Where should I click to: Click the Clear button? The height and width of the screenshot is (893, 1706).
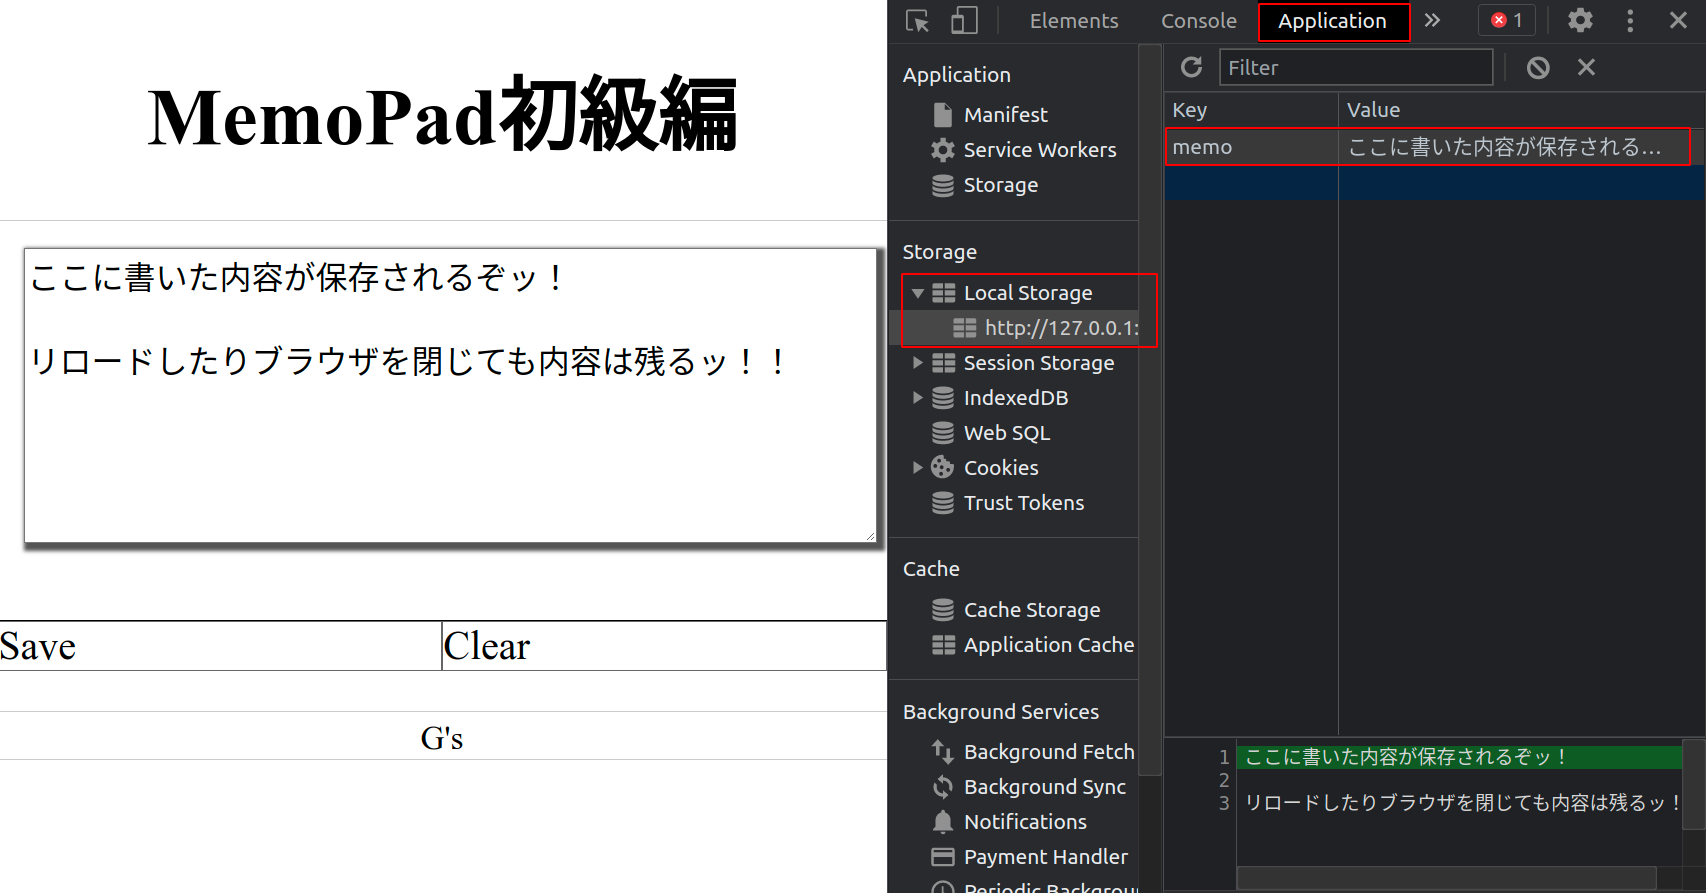pyautogui.click(x=664, y=646)
